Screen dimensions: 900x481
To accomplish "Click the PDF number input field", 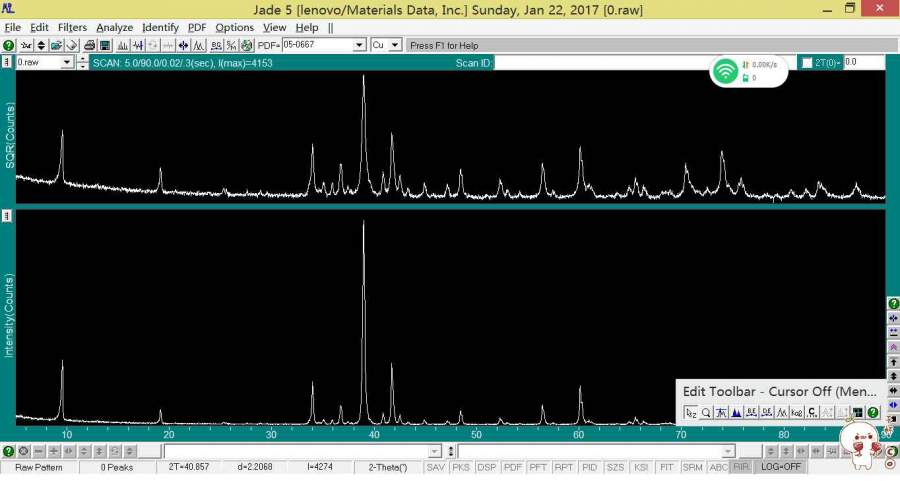I will pyautogui.click(x=317, y=45).
